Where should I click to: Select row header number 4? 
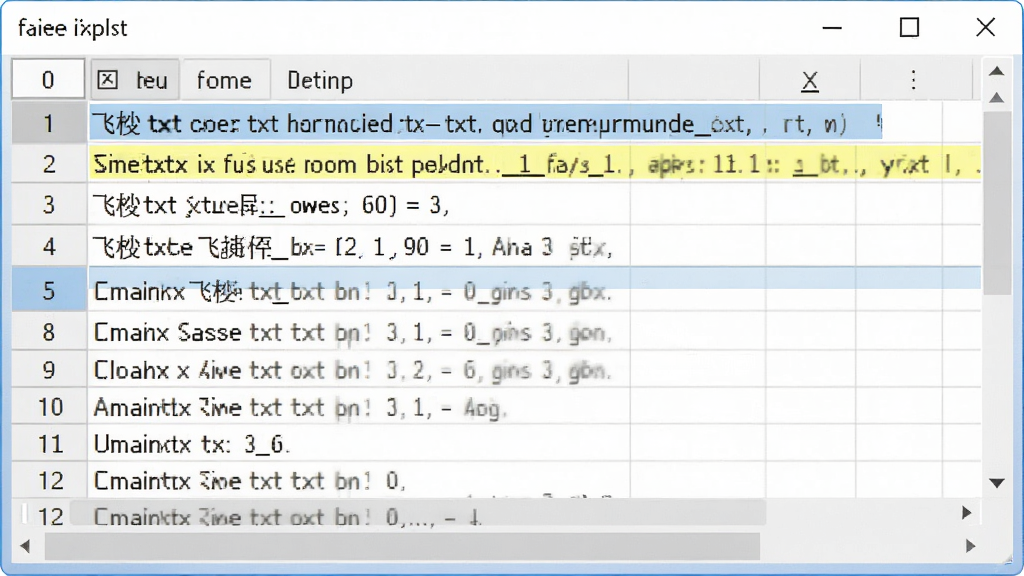[x=49, y=247]
